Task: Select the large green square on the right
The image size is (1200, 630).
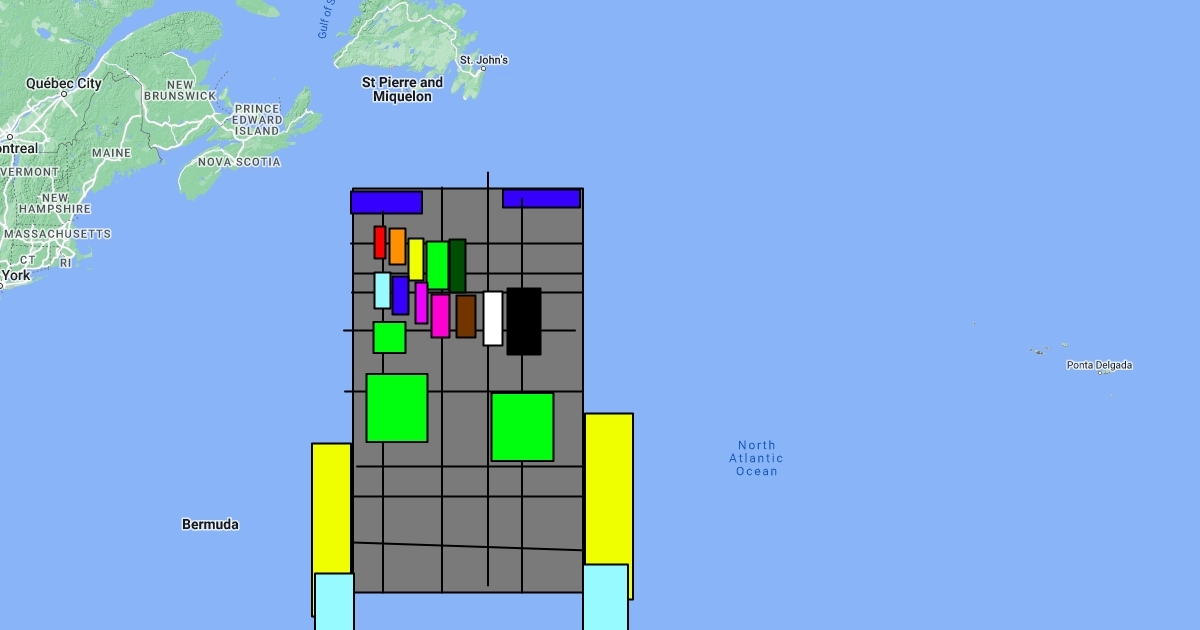Action: 522,427
